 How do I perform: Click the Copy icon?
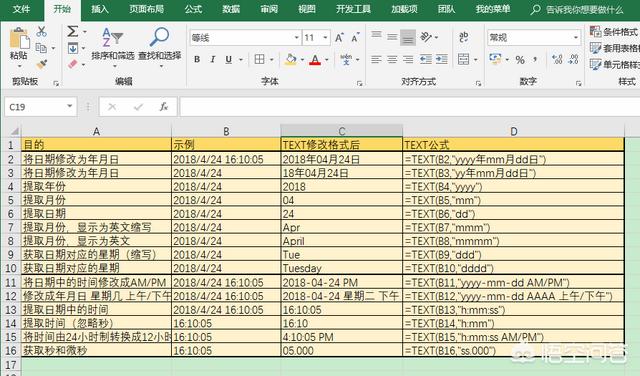coord(41,48)
